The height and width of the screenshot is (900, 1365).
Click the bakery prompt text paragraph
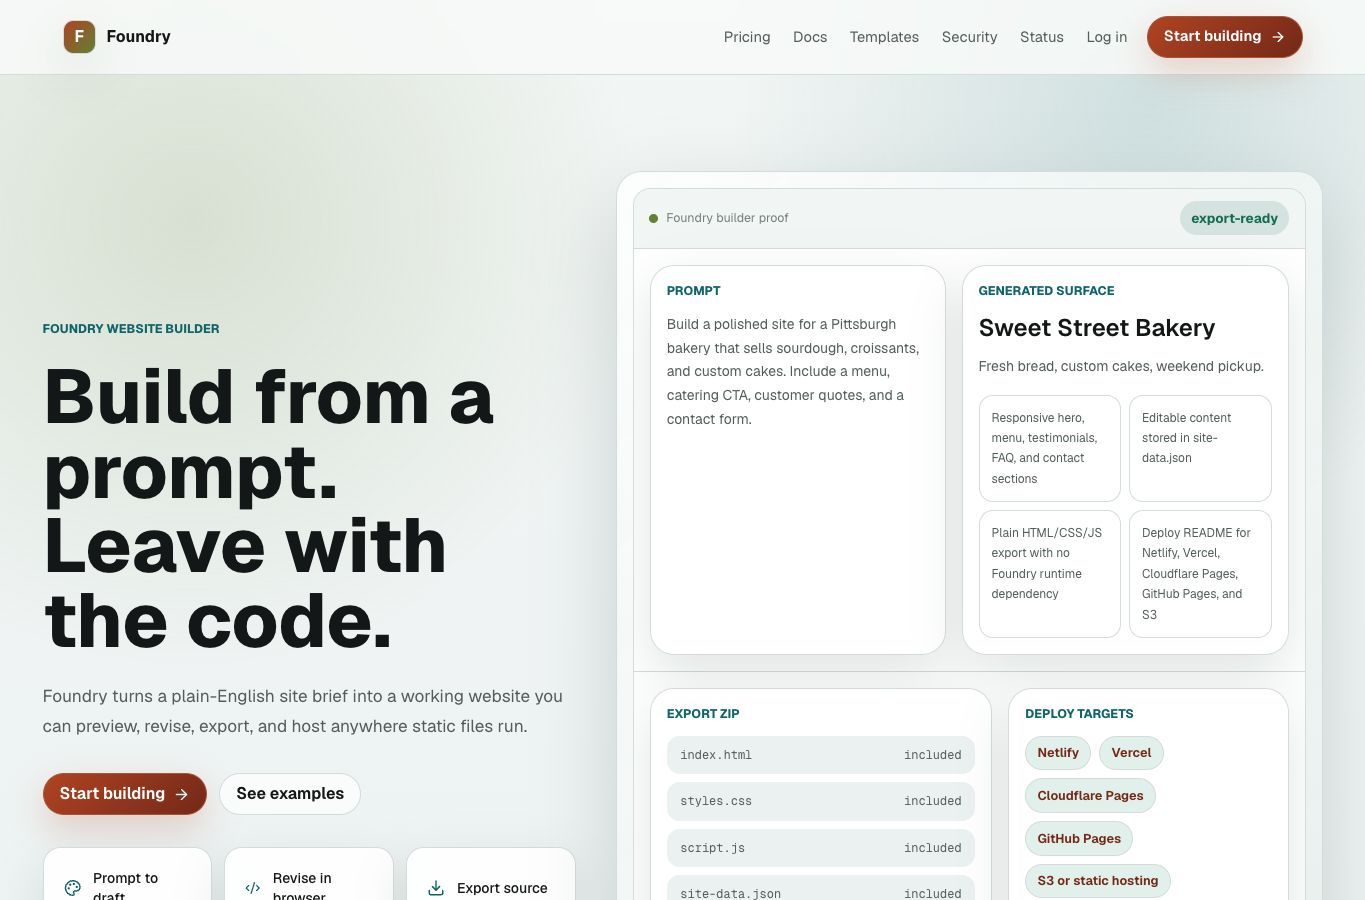click(793, 372)
